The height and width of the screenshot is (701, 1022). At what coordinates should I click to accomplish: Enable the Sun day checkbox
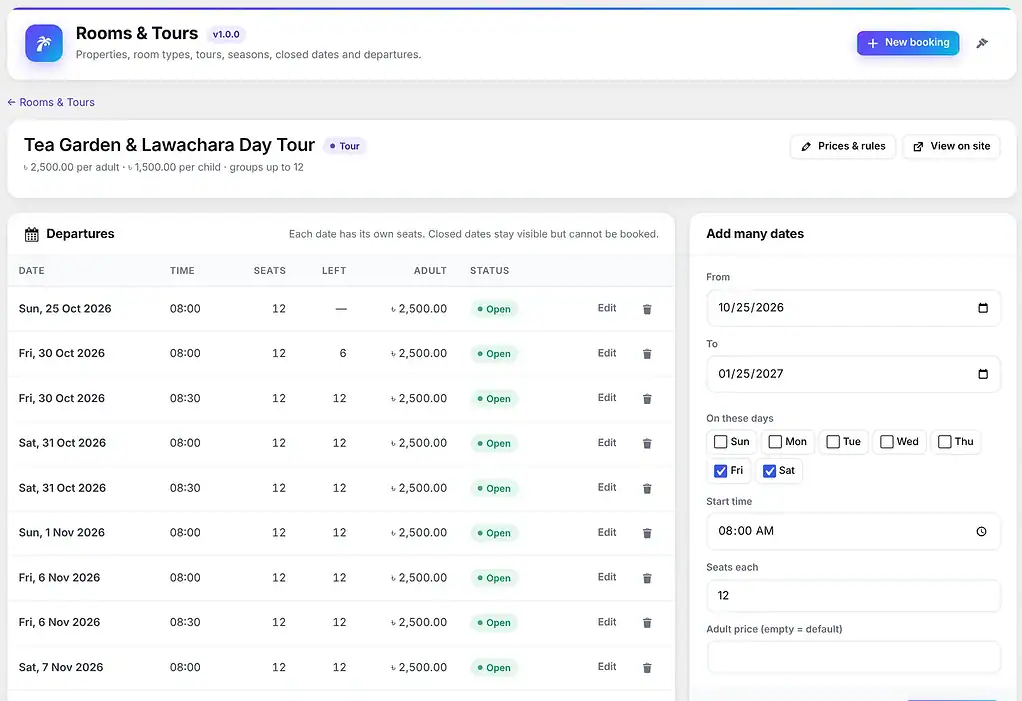tap(720, 442)
